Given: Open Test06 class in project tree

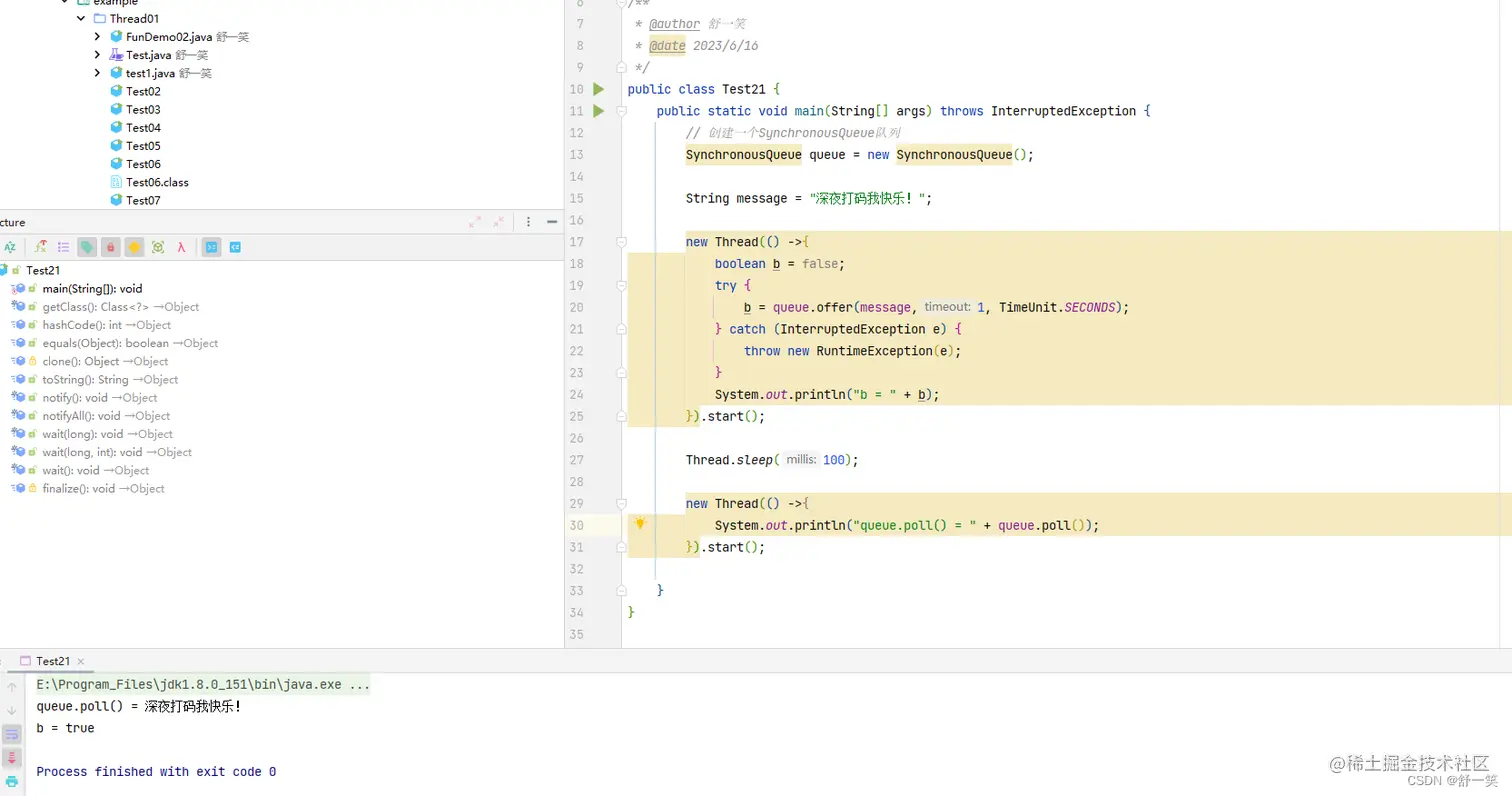Looking at the screenshot, I should (143, 164).
